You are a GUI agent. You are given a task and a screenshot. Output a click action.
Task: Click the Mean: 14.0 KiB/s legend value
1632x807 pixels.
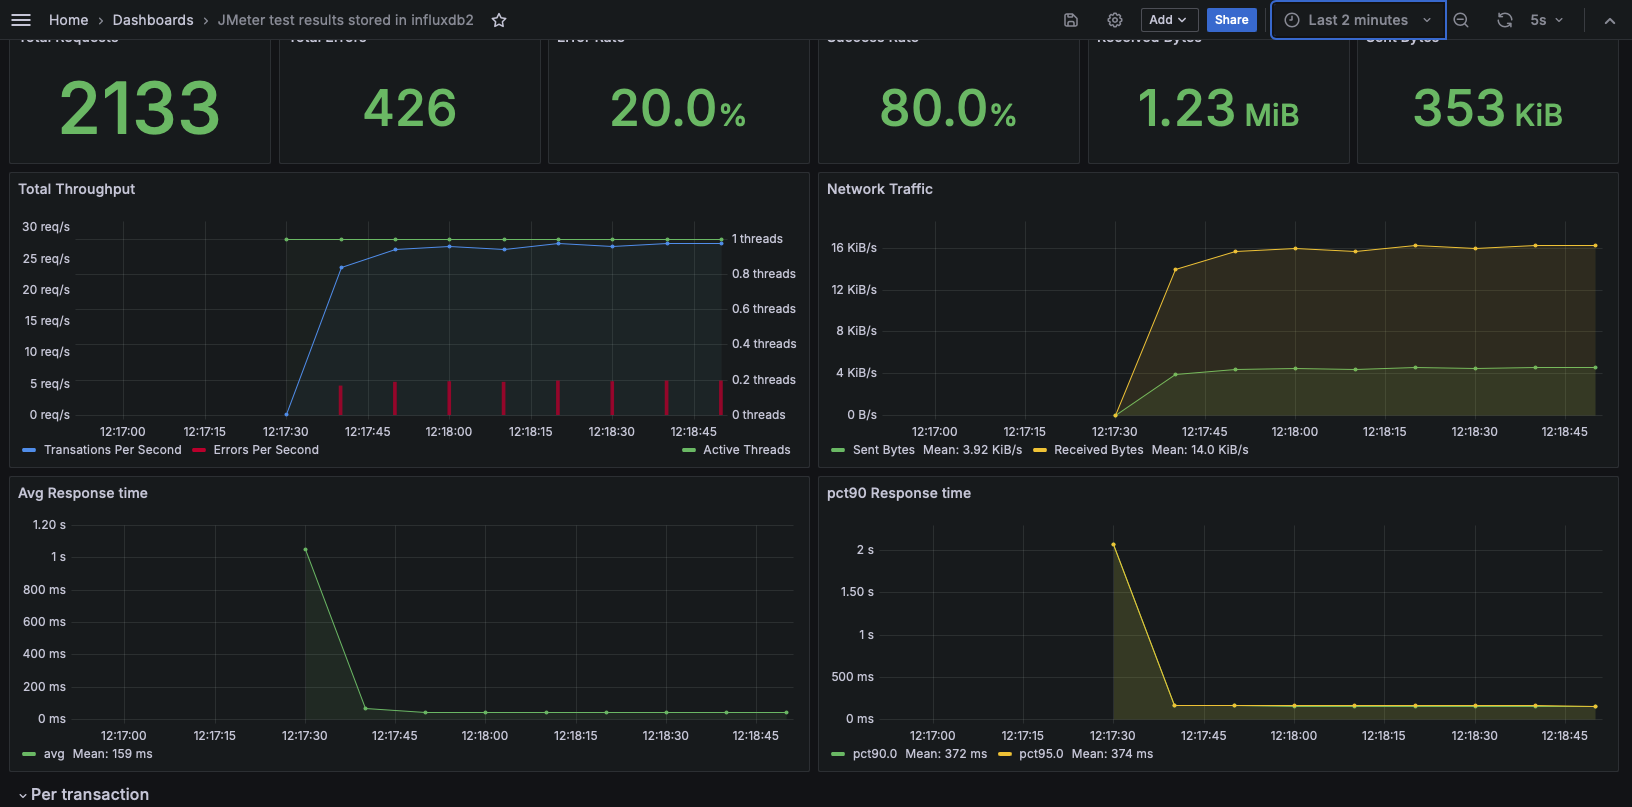1200,450
